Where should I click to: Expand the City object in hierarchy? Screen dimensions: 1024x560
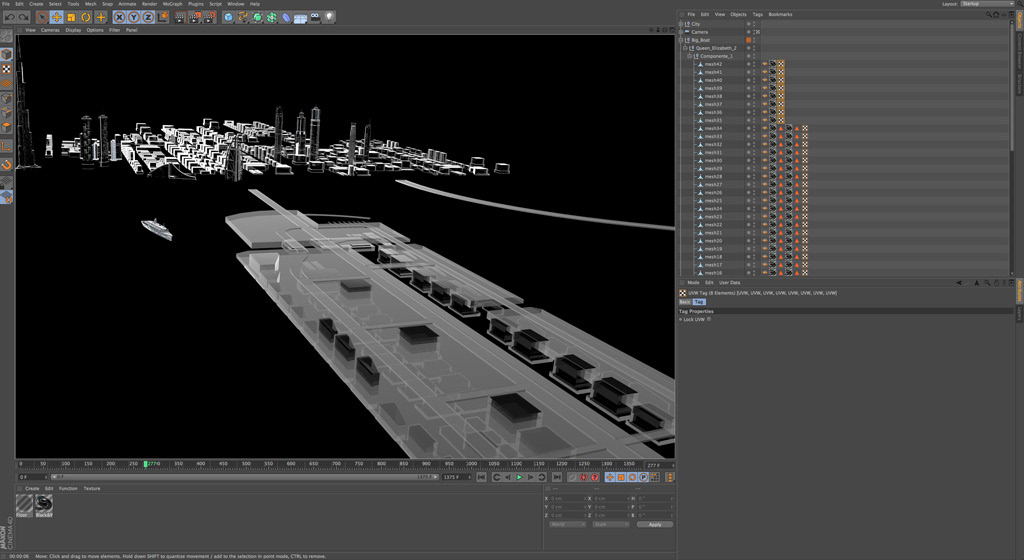coord(681,24)
